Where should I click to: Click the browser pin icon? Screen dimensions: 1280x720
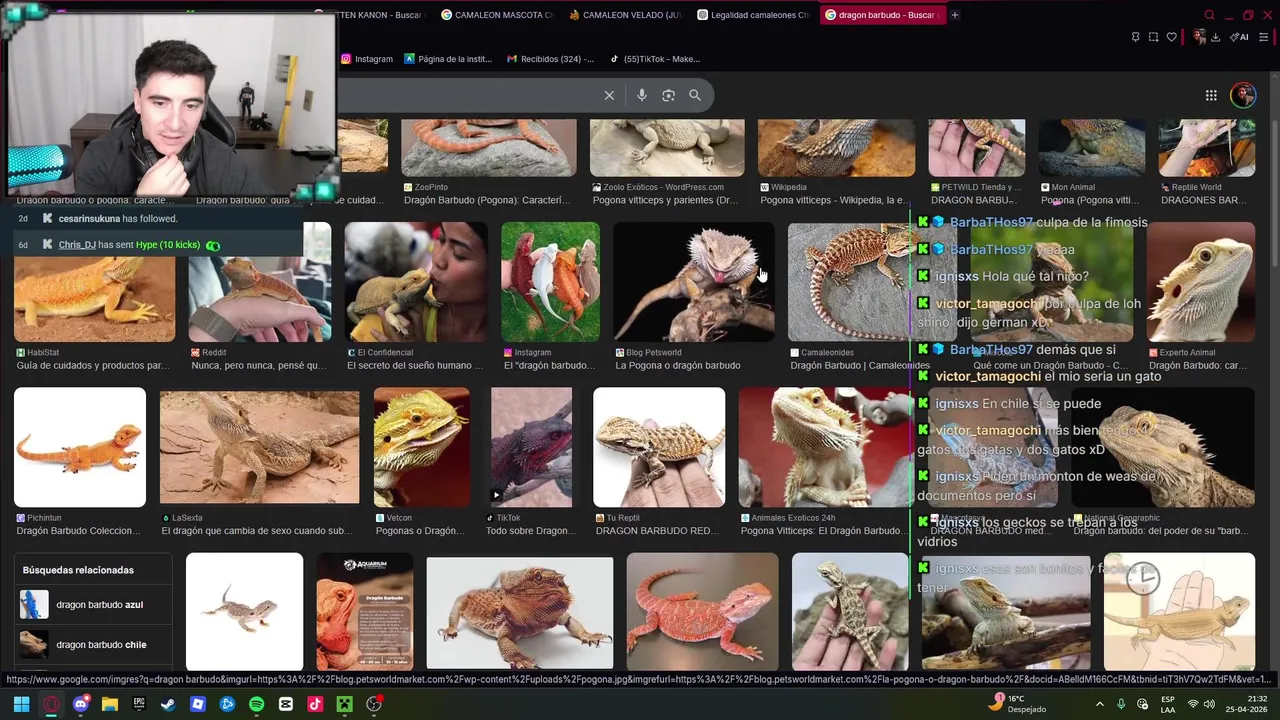1135,37
